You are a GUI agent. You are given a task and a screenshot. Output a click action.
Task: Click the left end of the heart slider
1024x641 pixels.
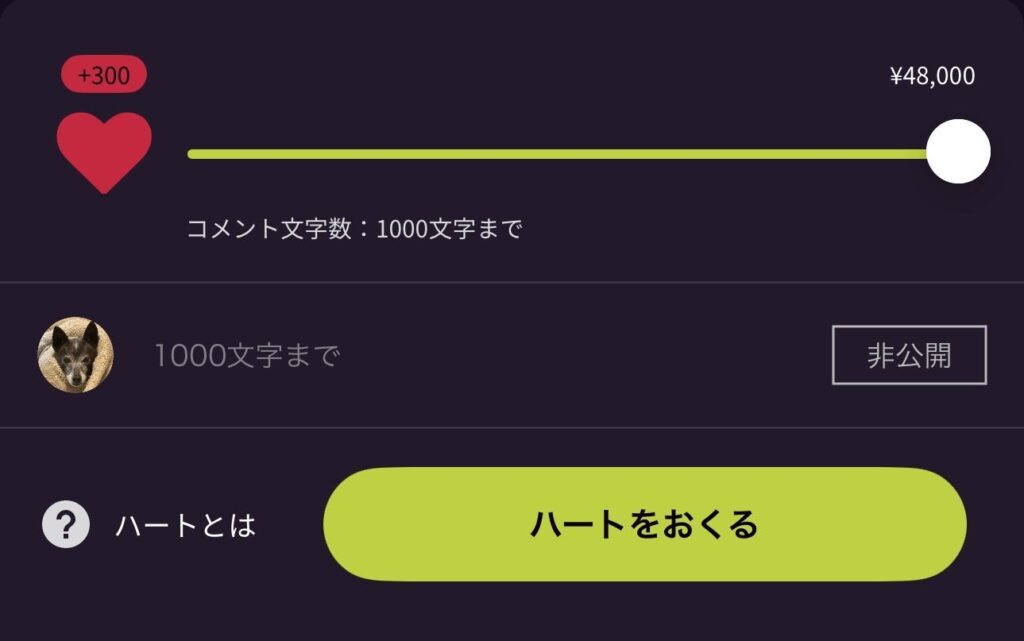coord(192,154)
